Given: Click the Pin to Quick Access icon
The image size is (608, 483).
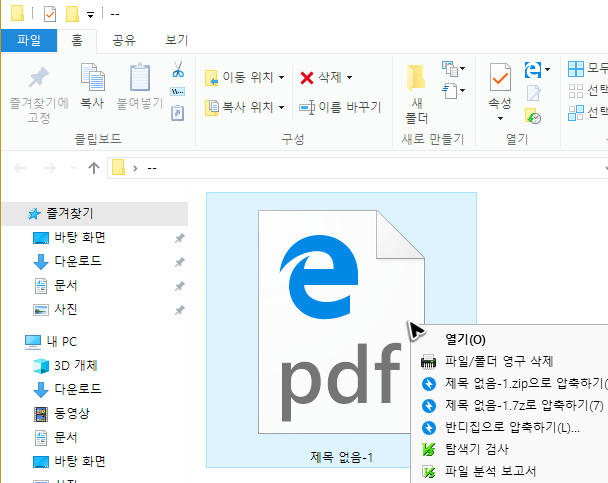Looking at the screenshot, I should pyautogui.click(x=39, y=77).
